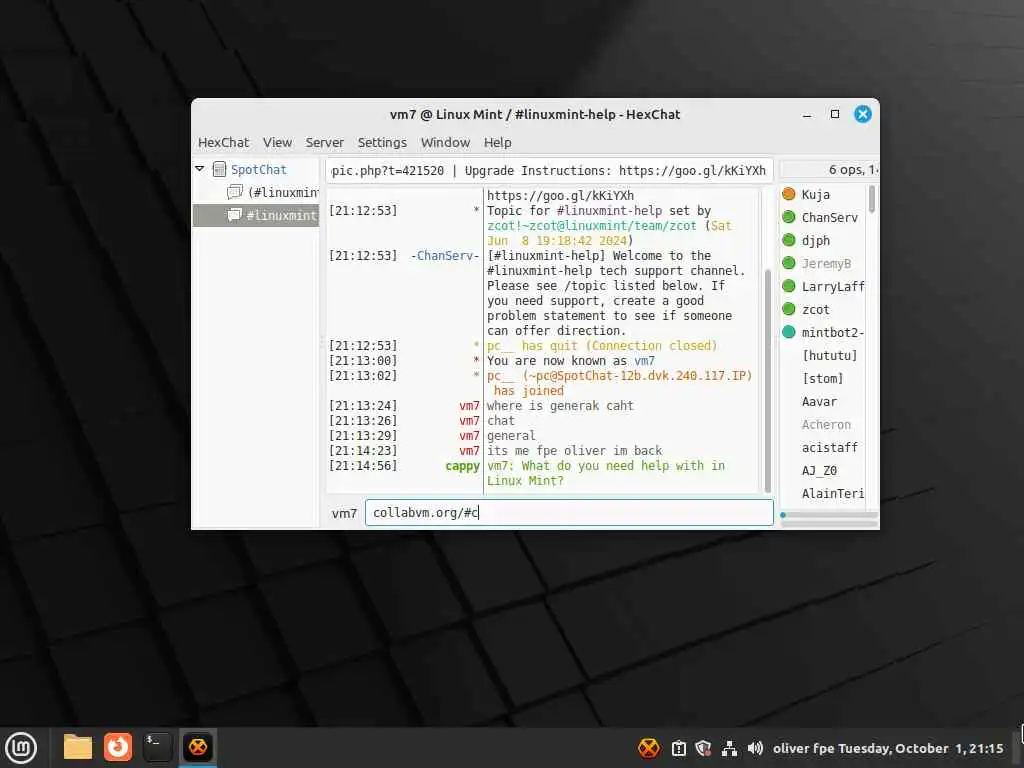Click the message input containing collabvm.org

(x=569, y=513)
